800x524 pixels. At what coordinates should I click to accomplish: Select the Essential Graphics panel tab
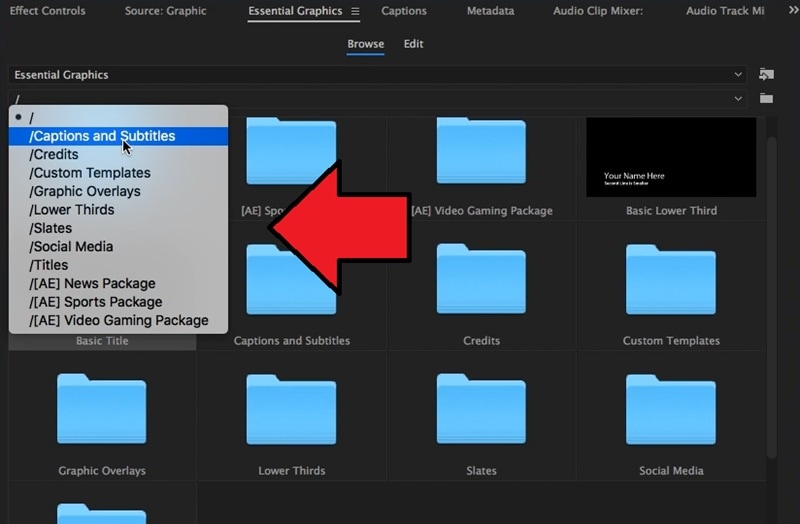tap(295, 11)
